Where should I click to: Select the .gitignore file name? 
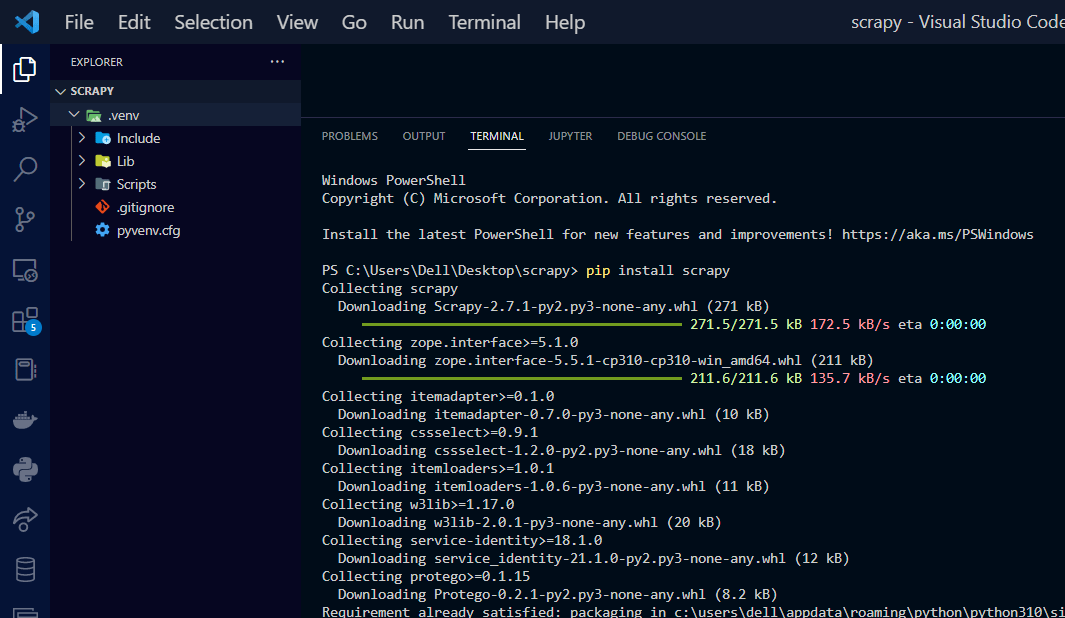145,207
